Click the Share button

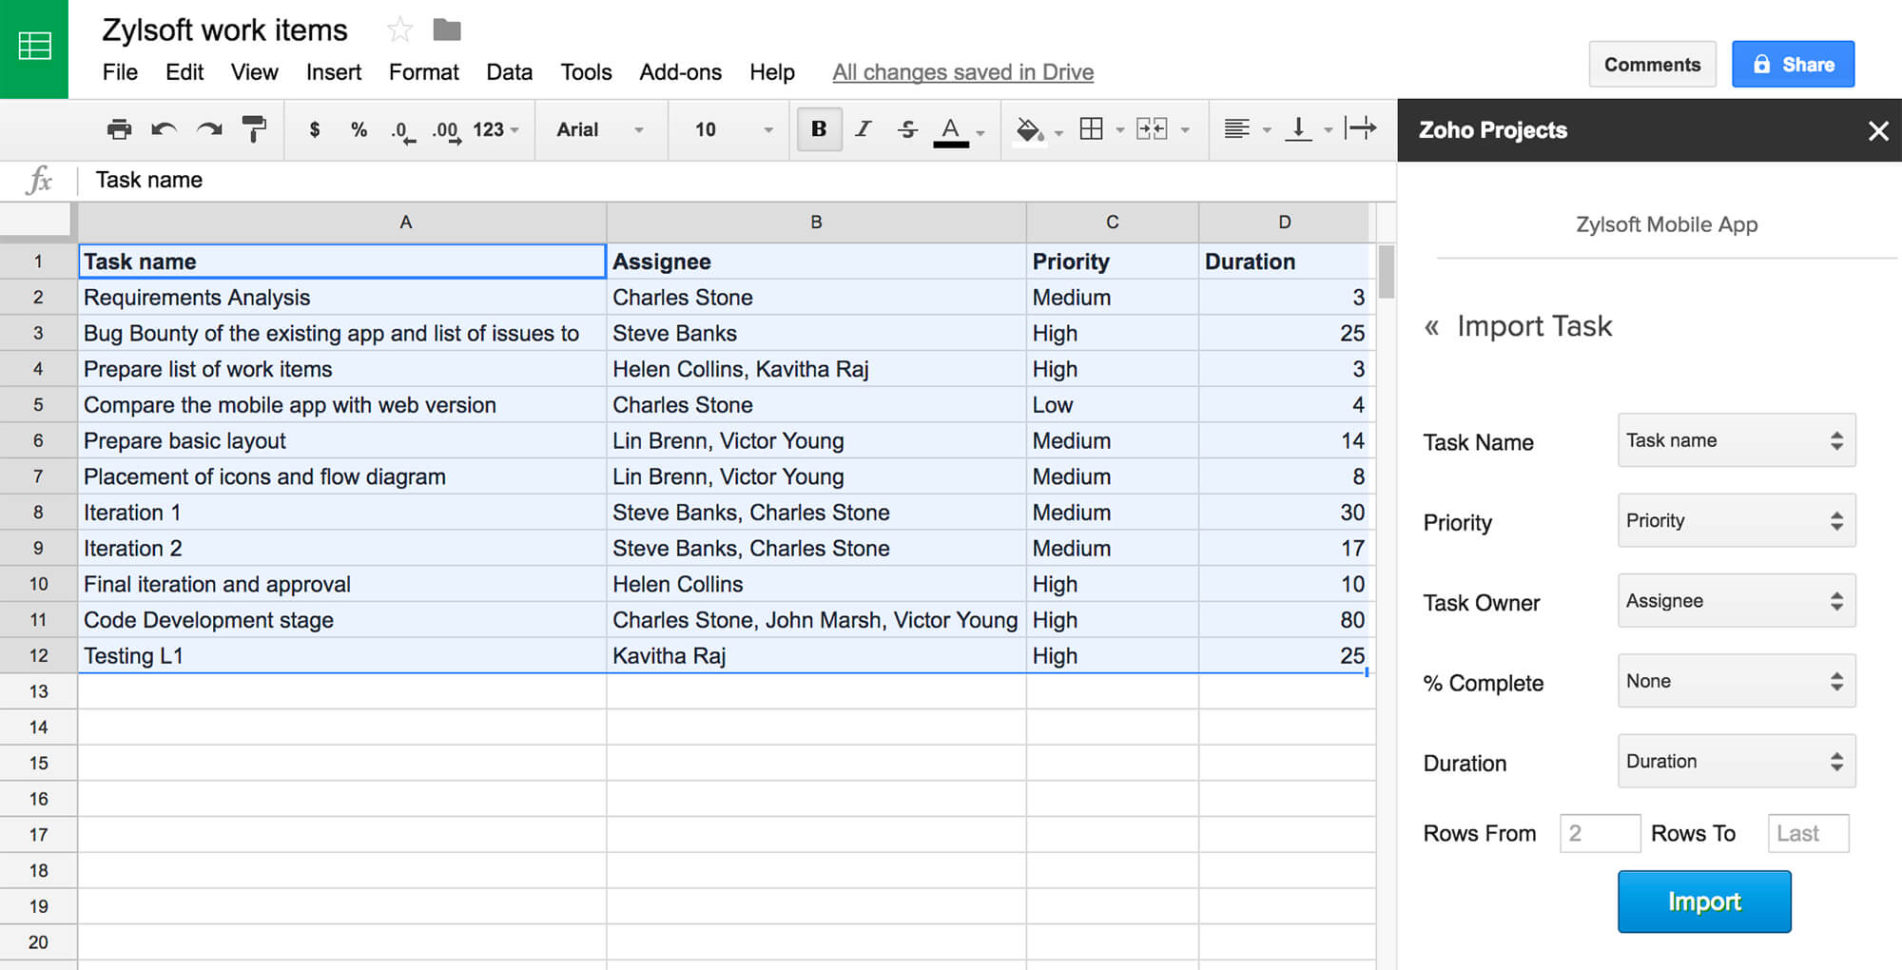1792,63
